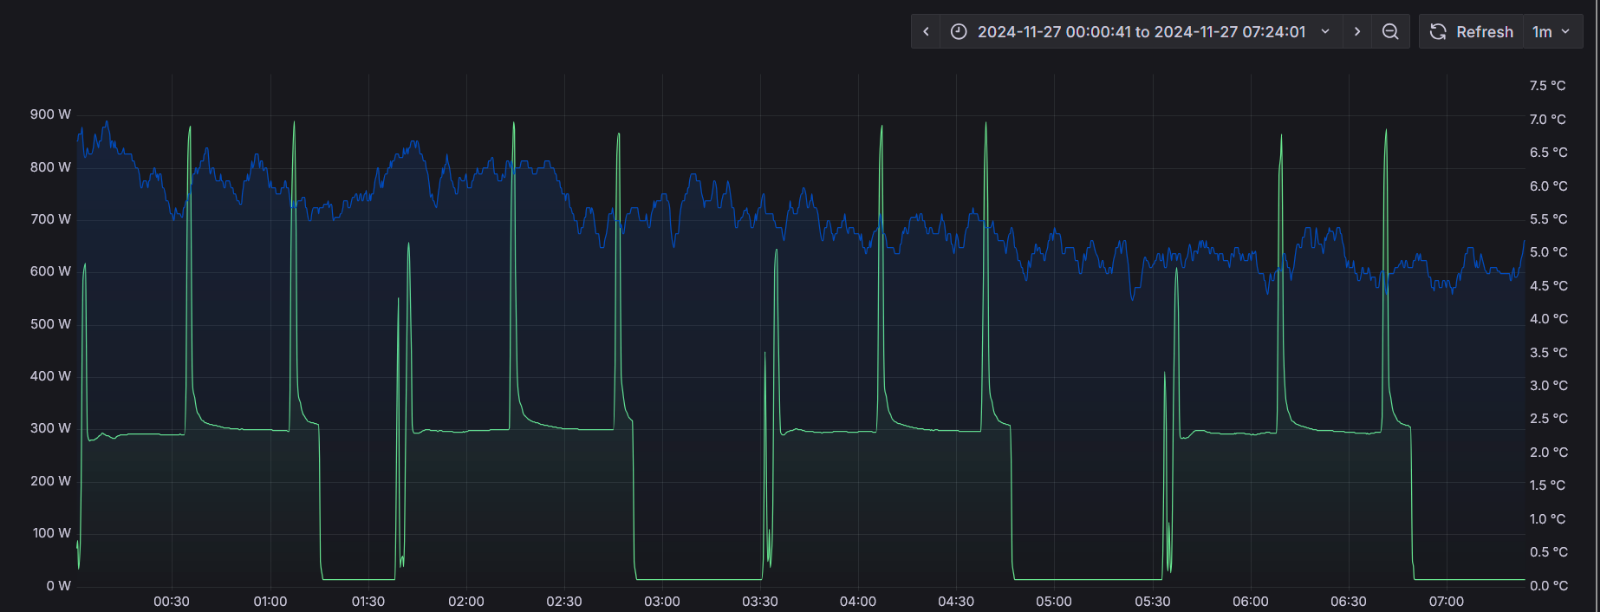Click the clock icon in time picker
Image resolution: width=1600 pixels, height=612 pixels.
958,32
